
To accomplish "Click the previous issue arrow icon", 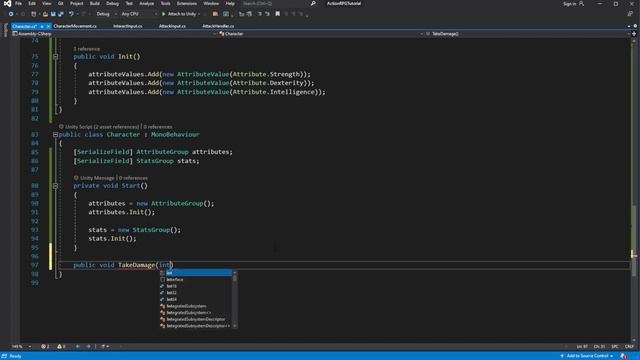I will pyautogui.click(x=78, y=347).
